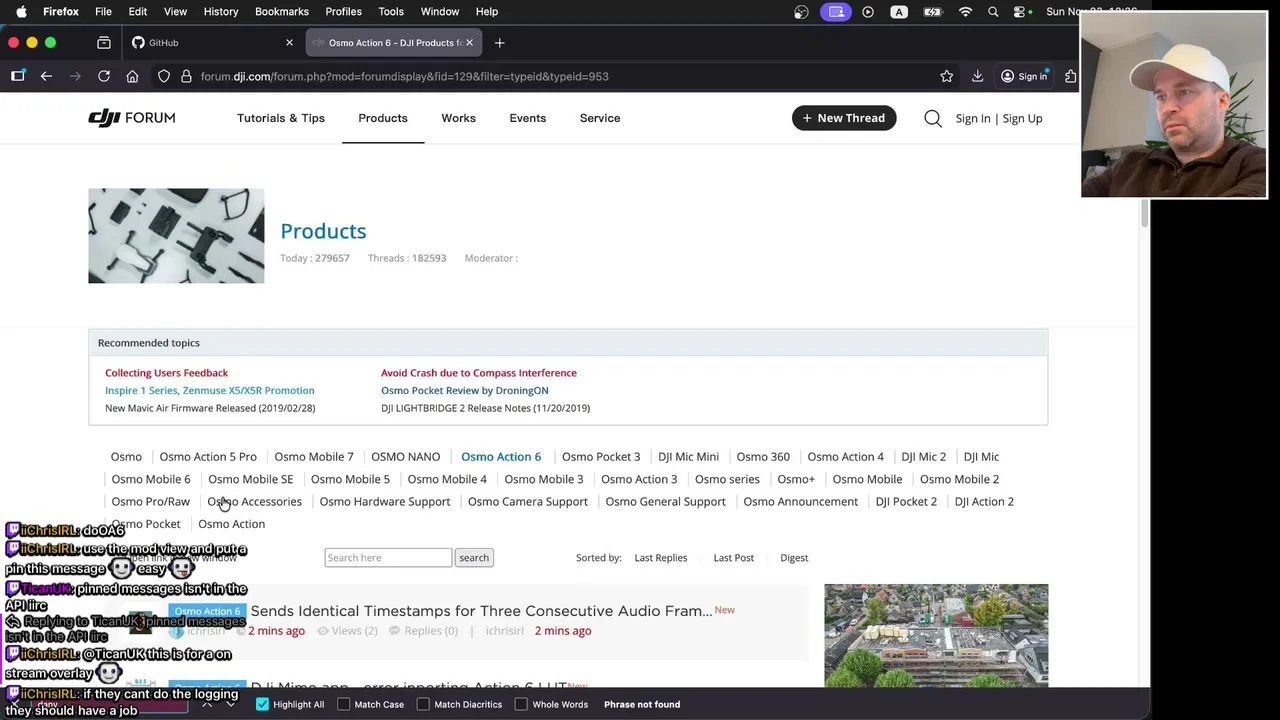Viewport: 1280px width, 720px height.
Task: Click the forum Search here field
Action: point(388,558)
